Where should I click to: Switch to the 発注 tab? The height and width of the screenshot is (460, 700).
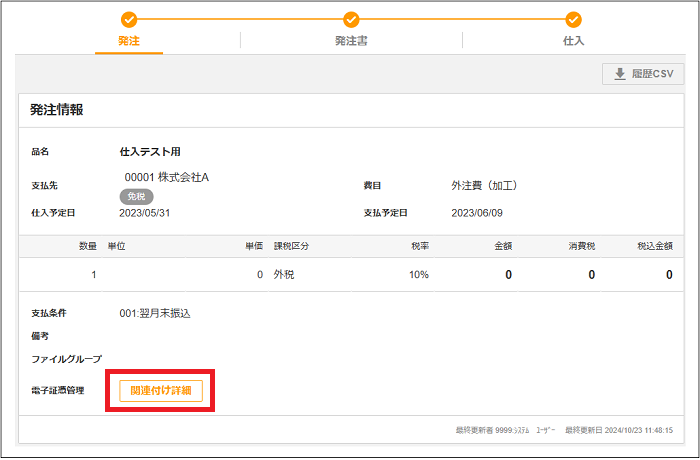[129, 42]
